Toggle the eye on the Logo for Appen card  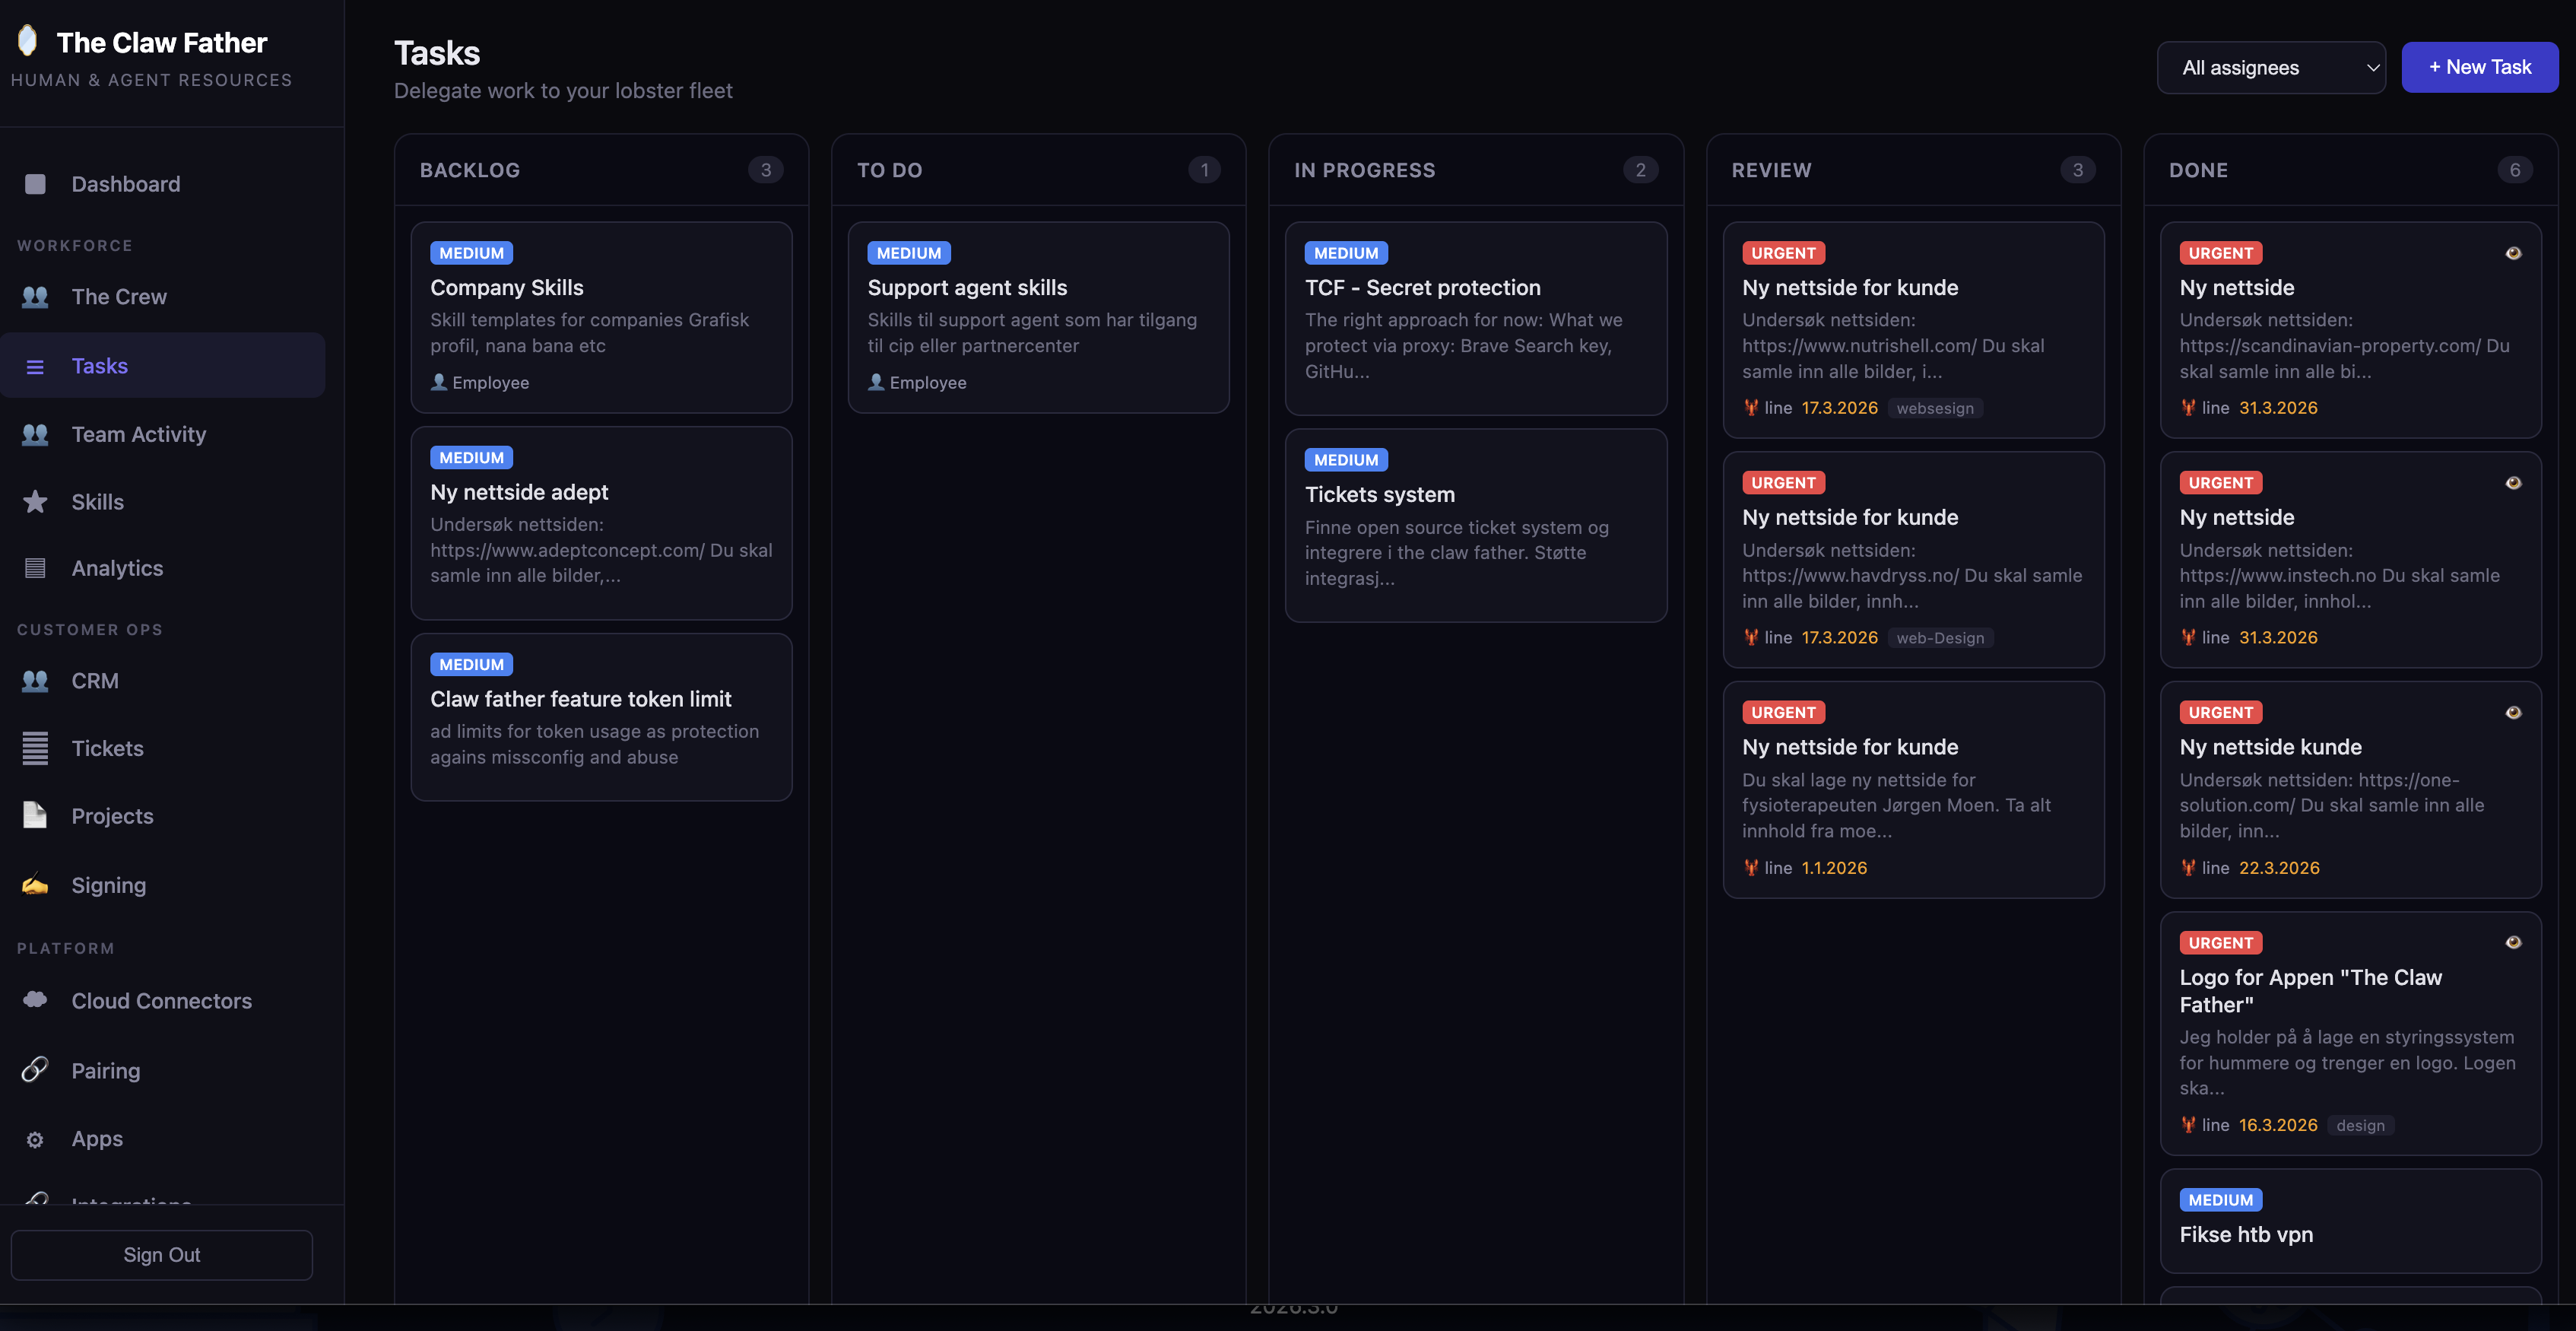[2513, 942]
